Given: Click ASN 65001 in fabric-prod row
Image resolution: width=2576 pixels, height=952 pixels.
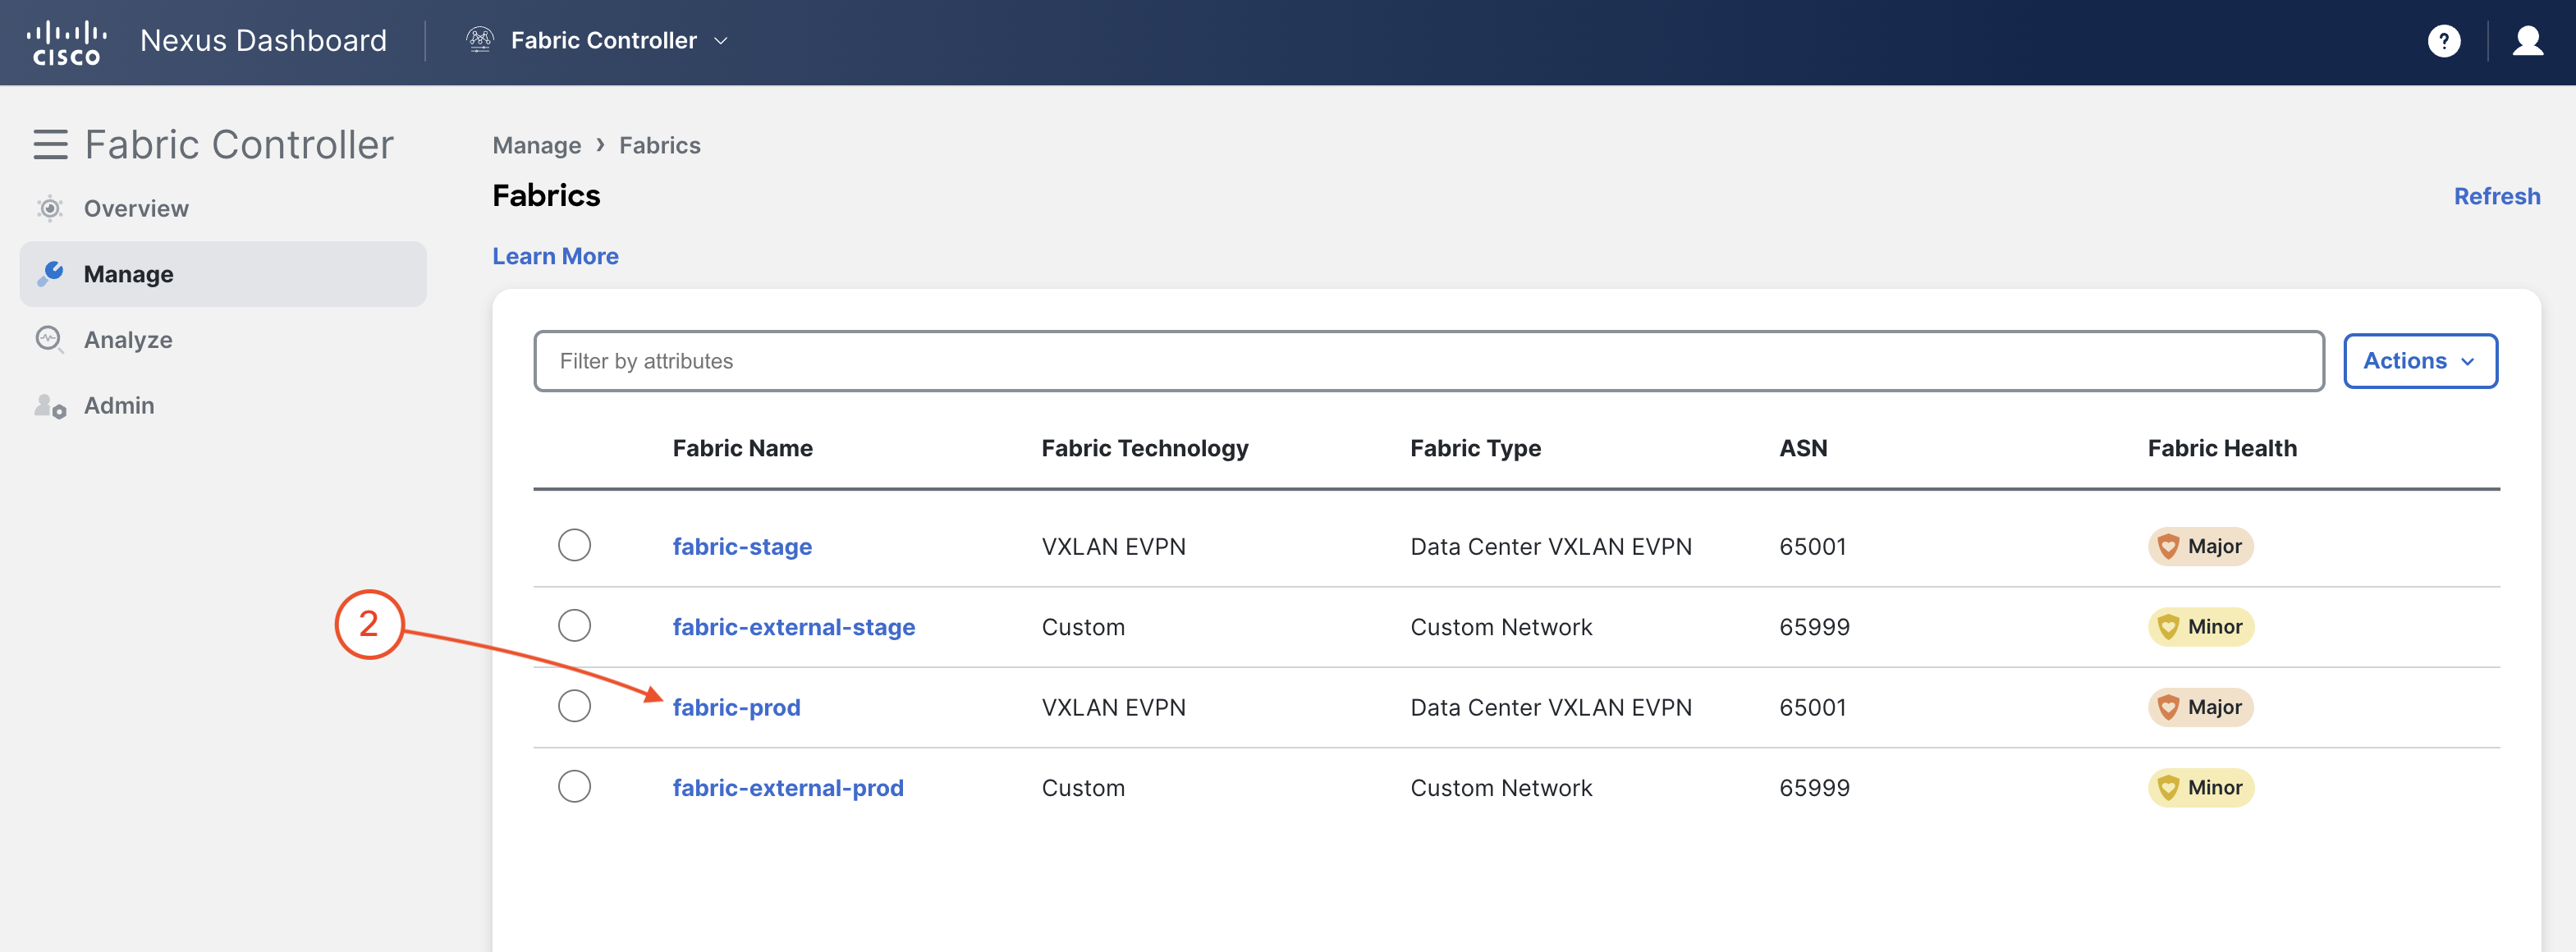Looking at the screenshot, I should (1813, 707).
